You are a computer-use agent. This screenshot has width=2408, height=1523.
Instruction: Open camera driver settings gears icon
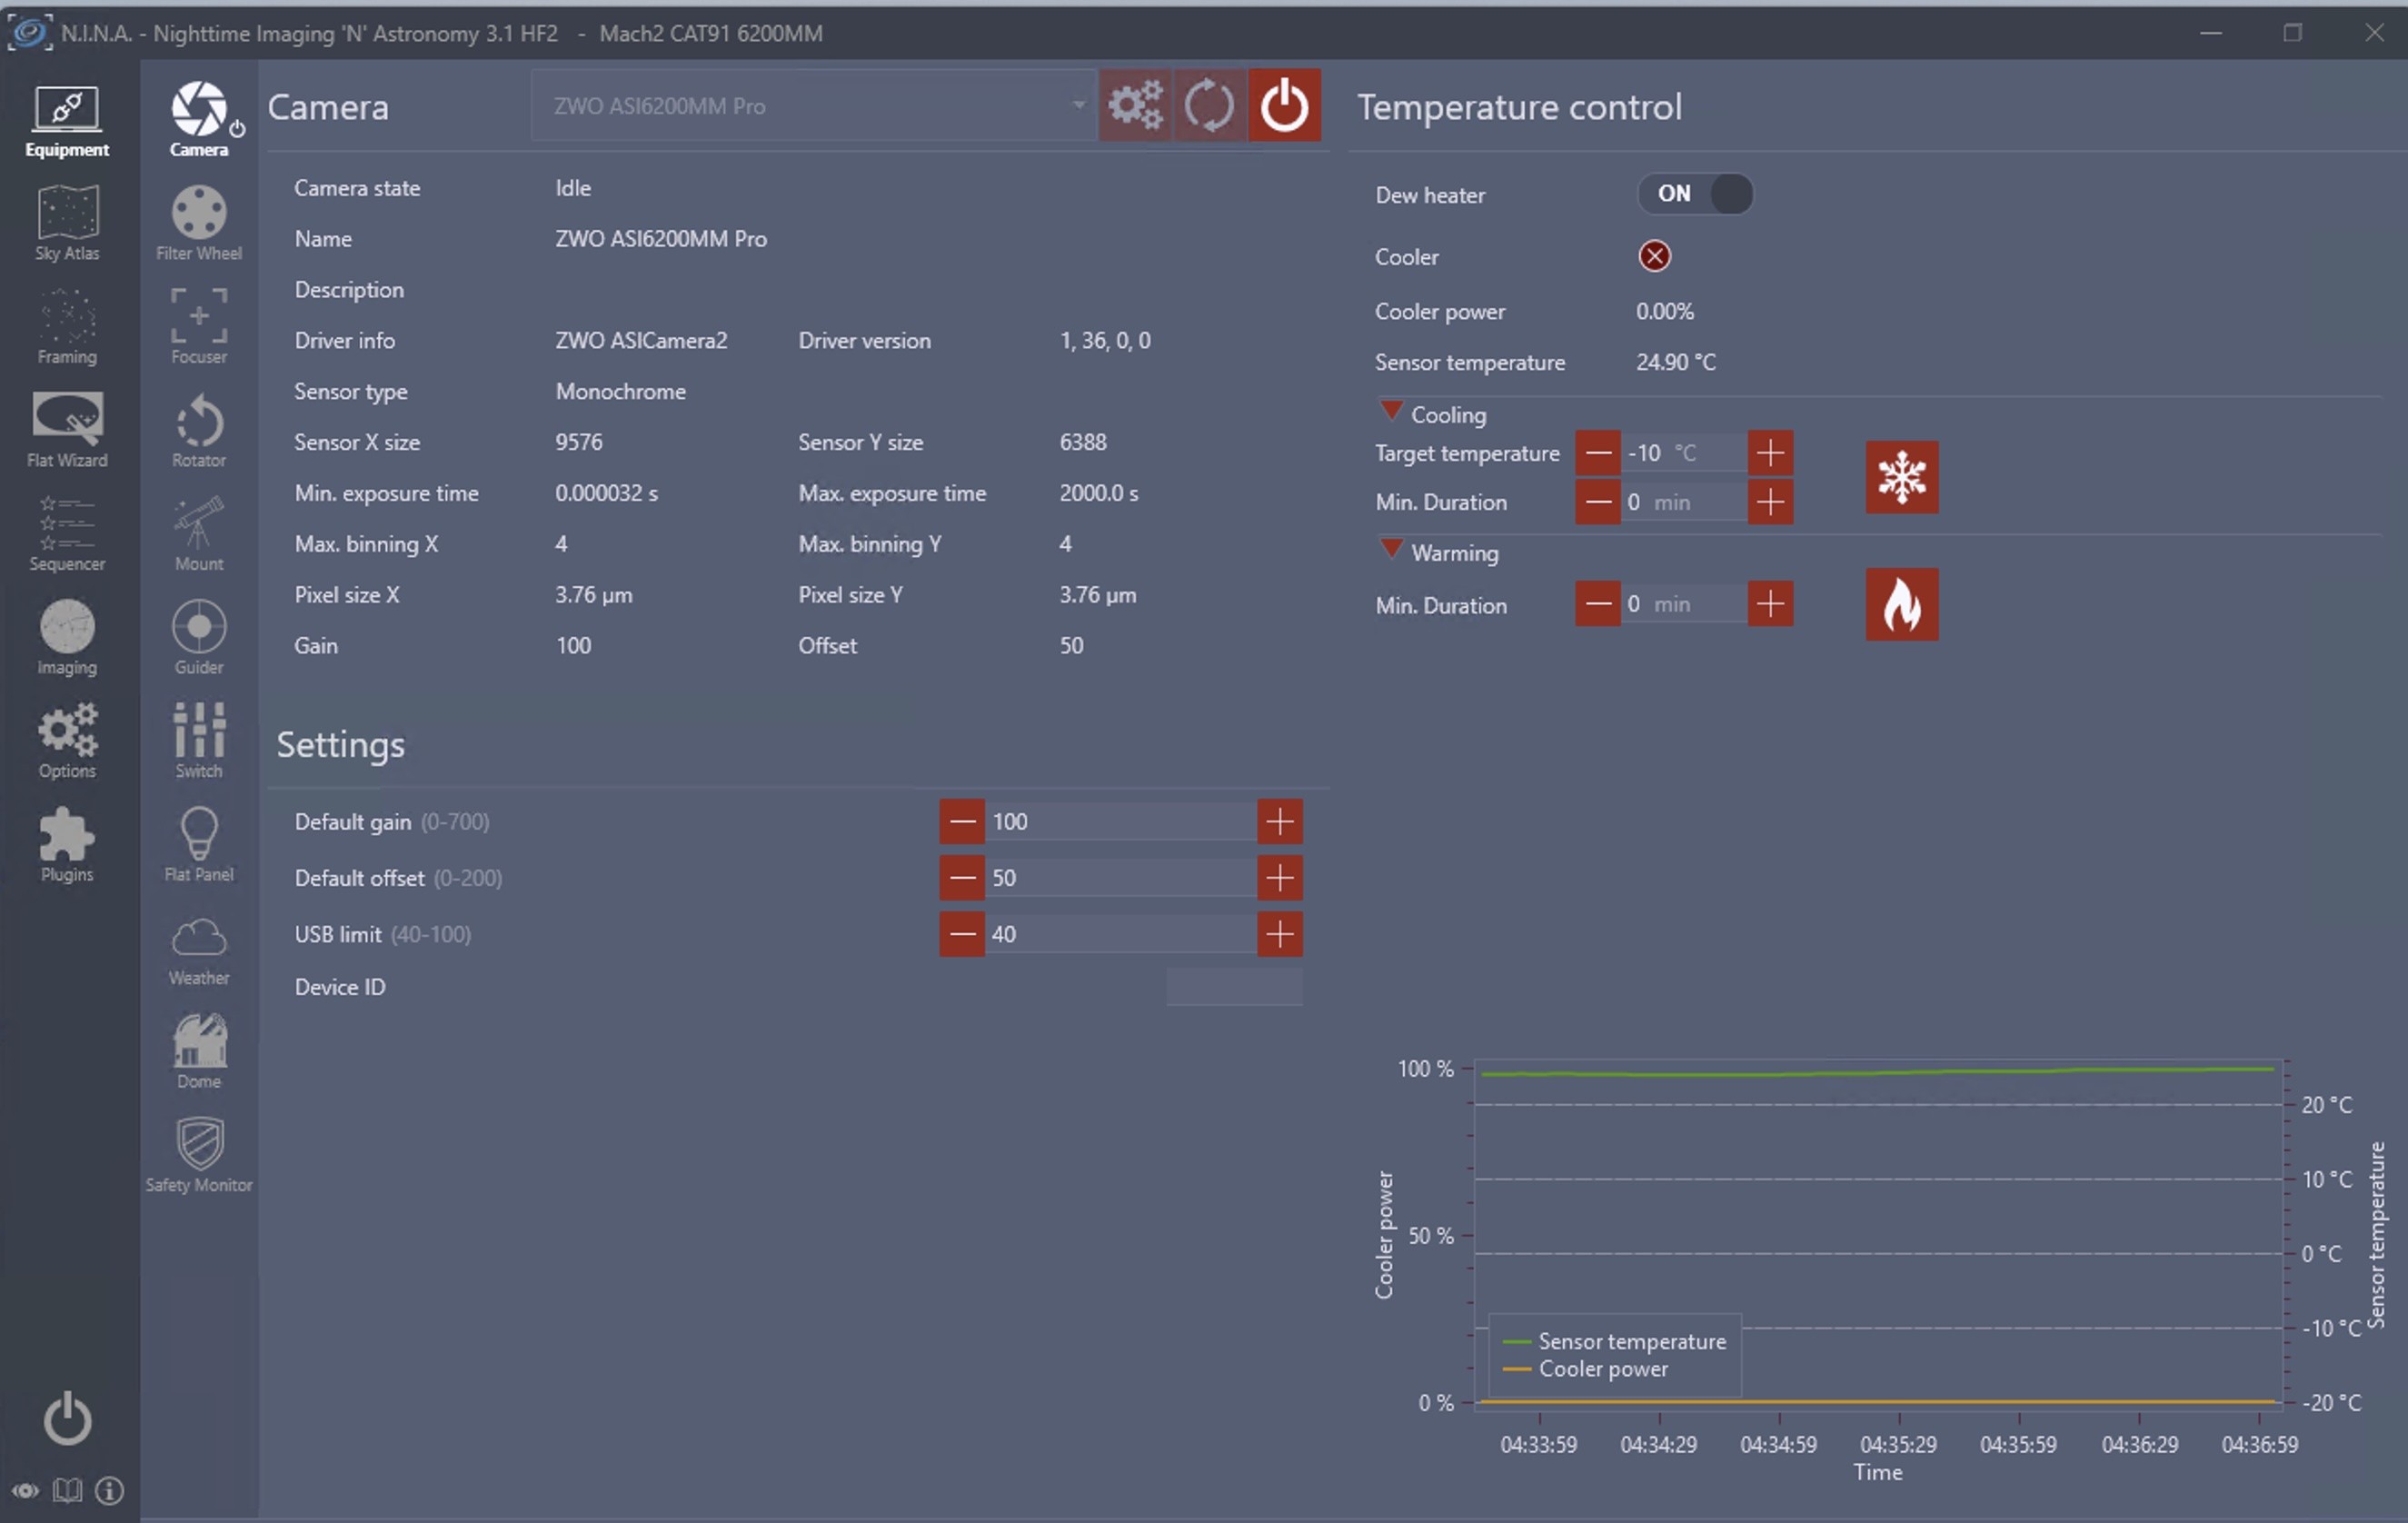(1135, 105)
